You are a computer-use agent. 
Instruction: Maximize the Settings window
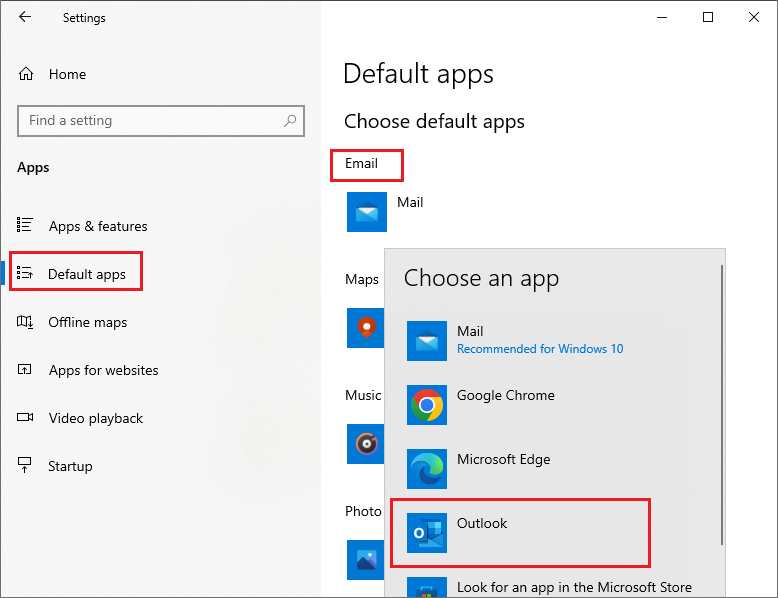click(x=708, y=17)
